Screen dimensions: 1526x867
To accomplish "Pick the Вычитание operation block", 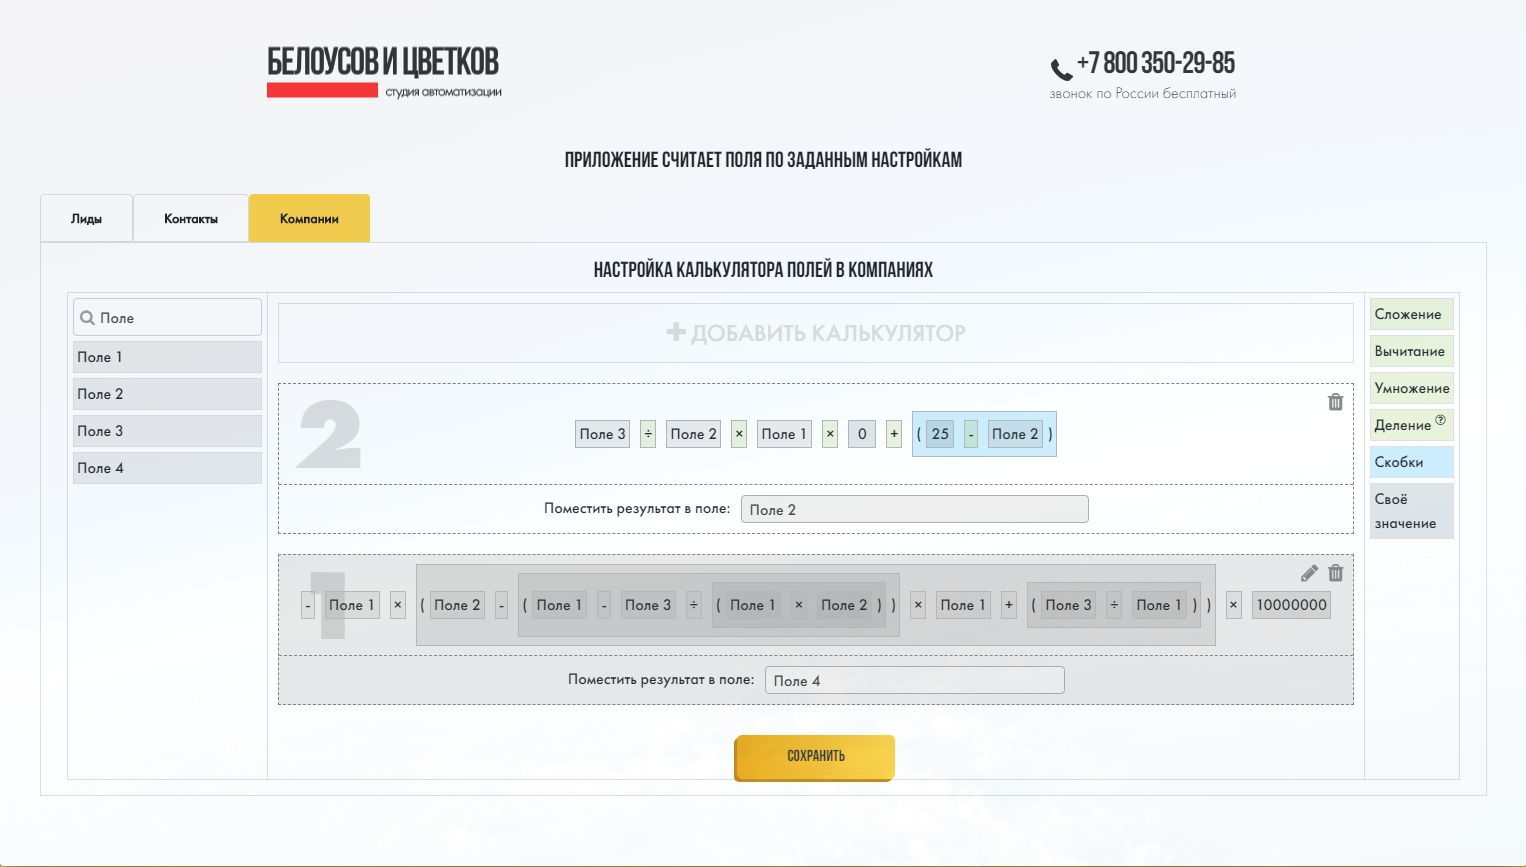I will 1411,351.
